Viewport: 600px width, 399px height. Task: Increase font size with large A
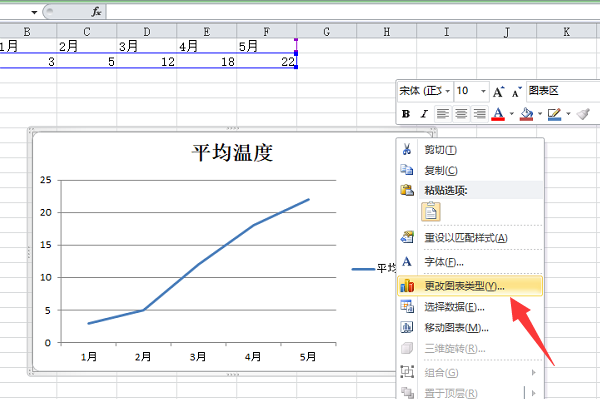[498, 92]
